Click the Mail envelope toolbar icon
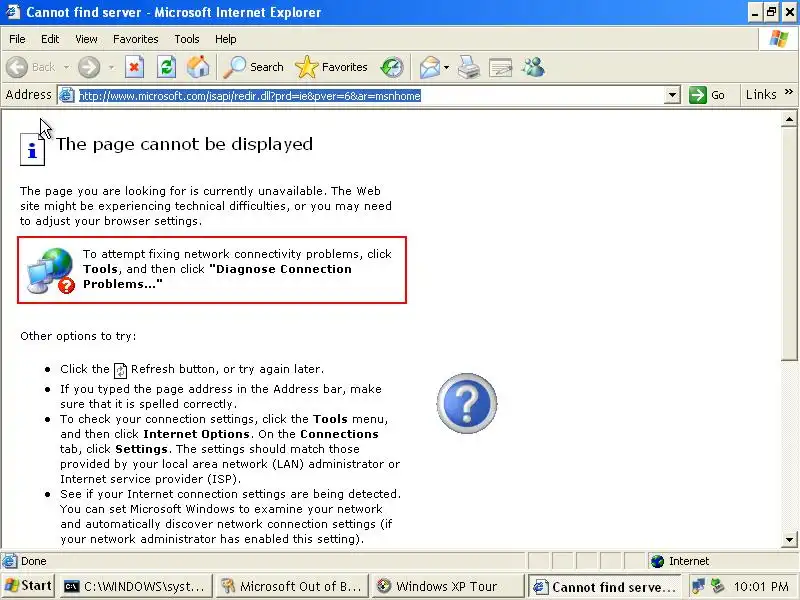 (x=430, y=67)
